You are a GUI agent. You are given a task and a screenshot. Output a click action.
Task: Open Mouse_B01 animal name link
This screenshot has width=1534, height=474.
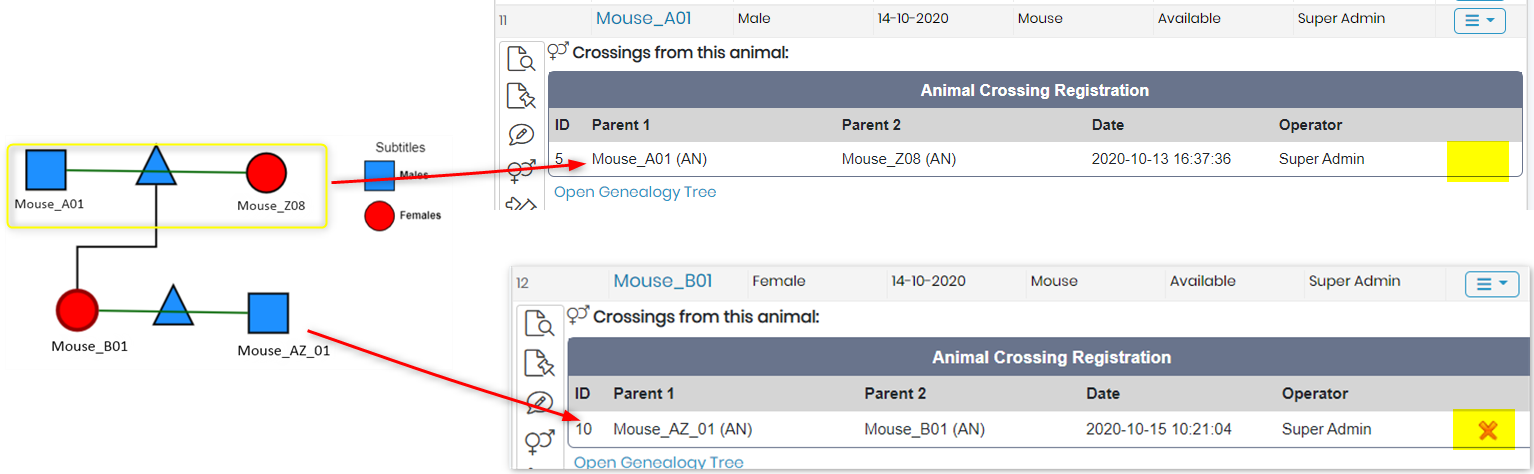[x=662, y=281]
